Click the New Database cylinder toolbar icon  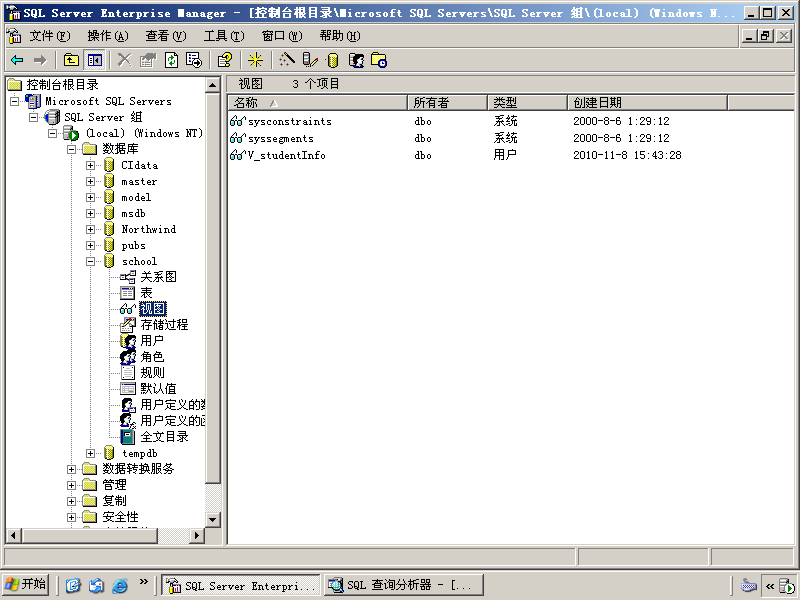pyautogui.click(x=333, y=60)
